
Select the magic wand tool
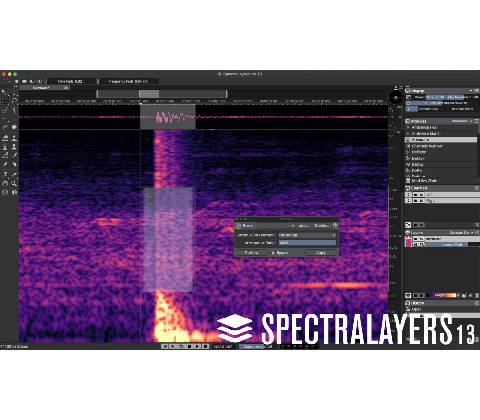[14, 109]
